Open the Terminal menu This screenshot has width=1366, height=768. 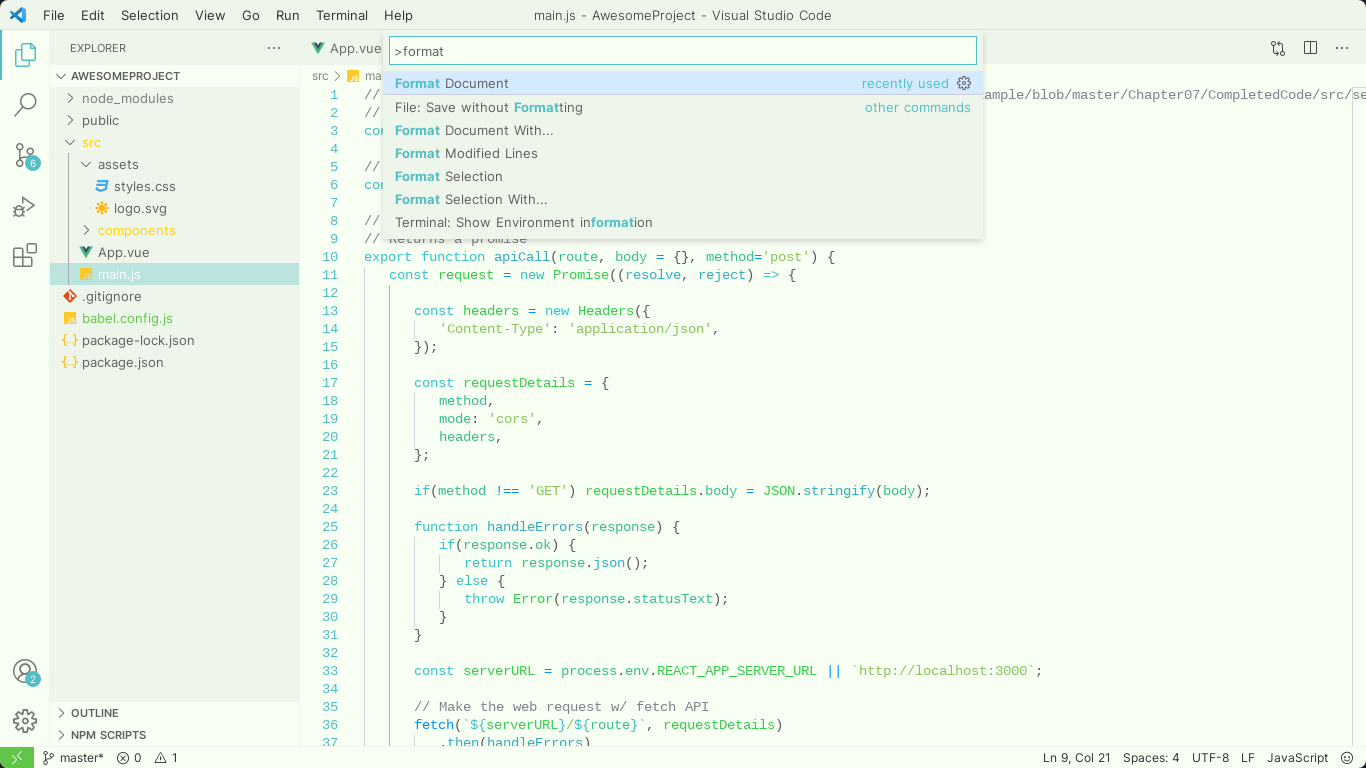pos(342,15)
